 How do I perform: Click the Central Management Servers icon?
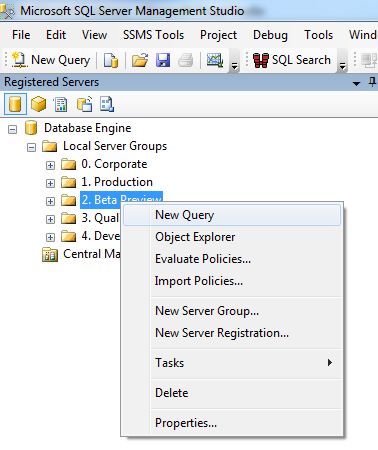point(50,255)
